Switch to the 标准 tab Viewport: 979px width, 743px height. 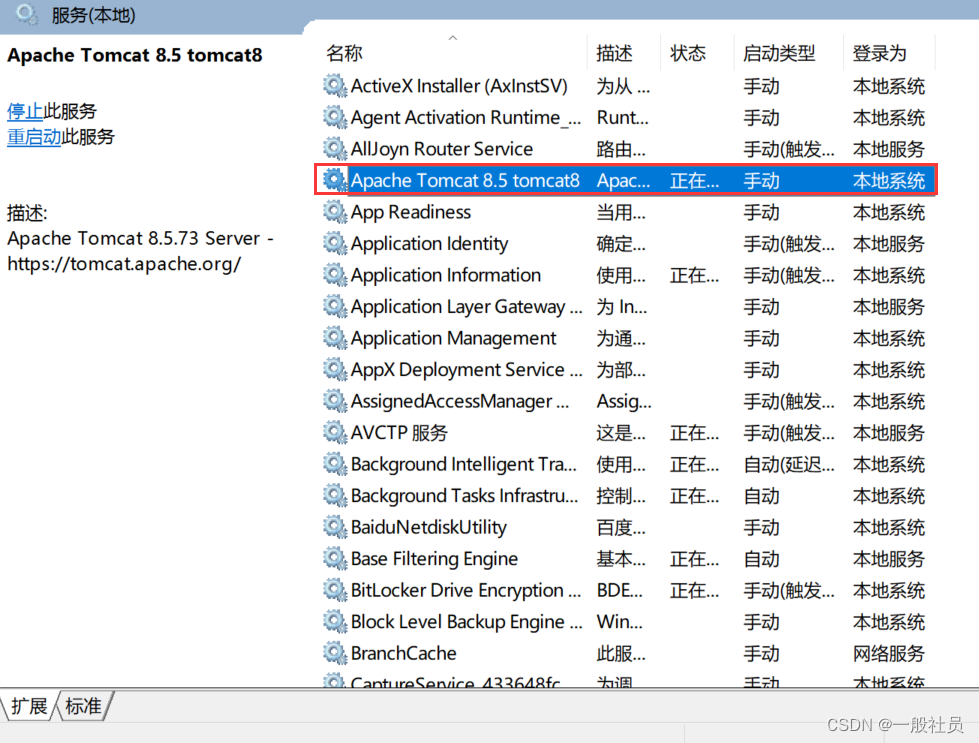83,706
